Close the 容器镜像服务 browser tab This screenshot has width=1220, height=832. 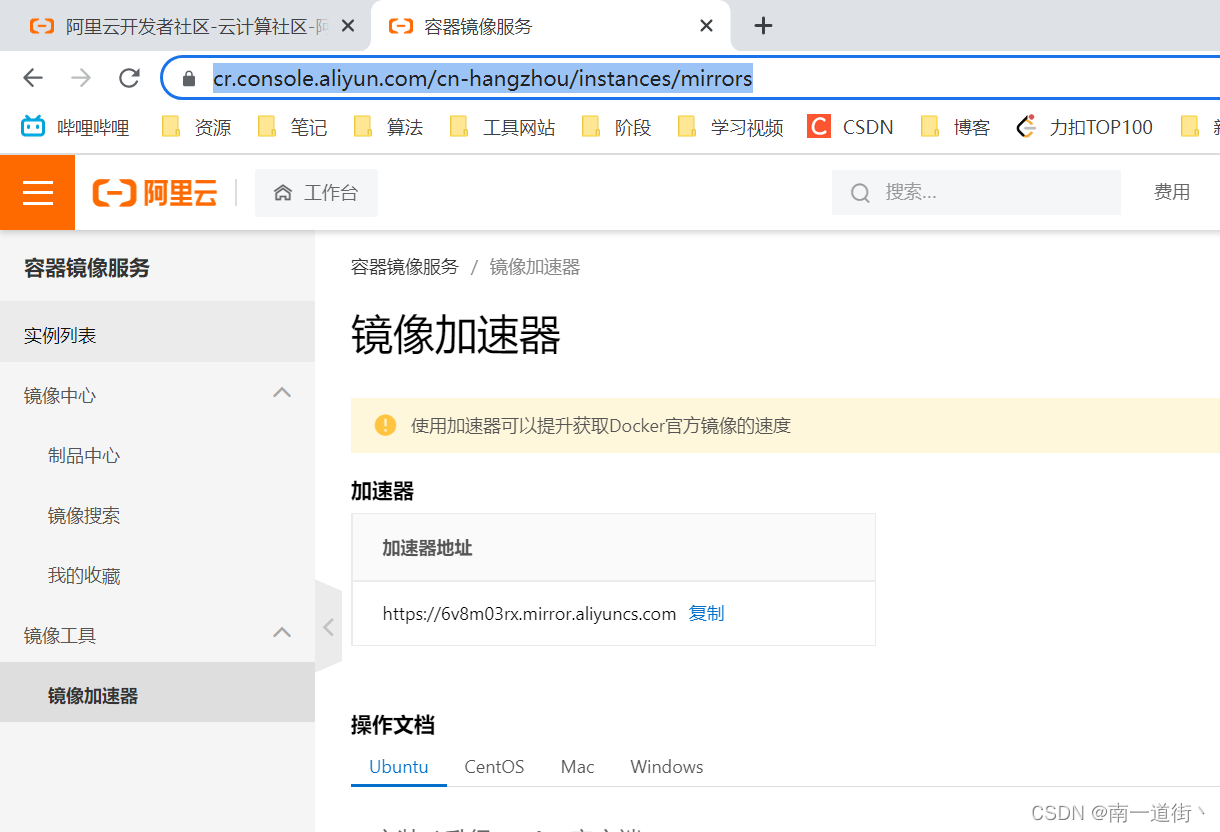[706, 26]
